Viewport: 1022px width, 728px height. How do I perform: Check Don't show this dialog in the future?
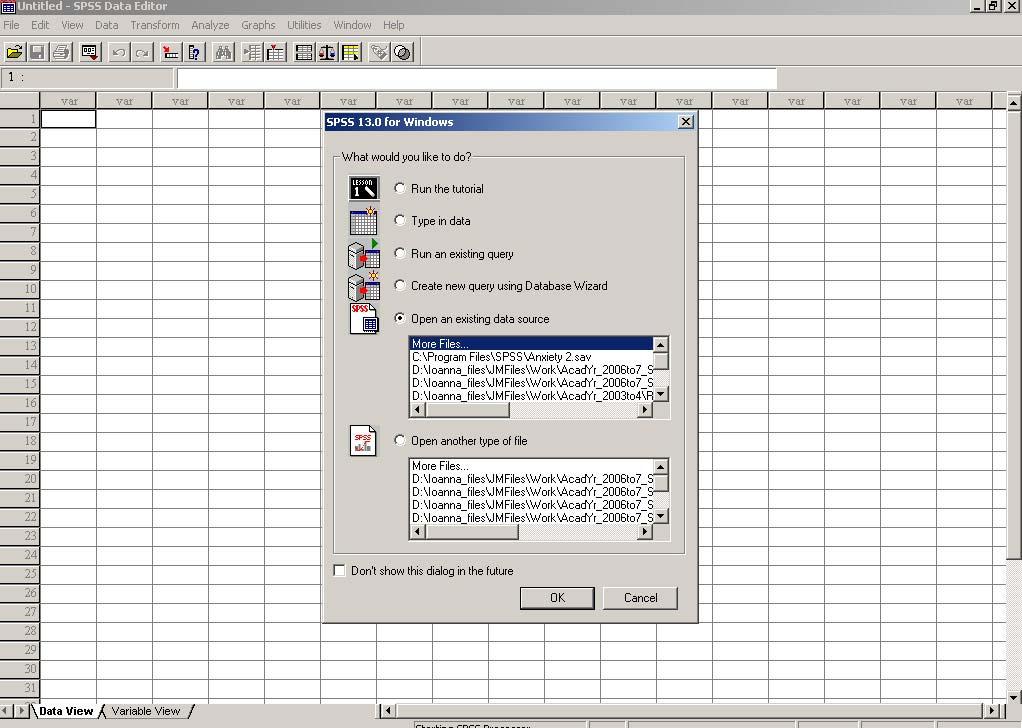(x=340, y=570)
